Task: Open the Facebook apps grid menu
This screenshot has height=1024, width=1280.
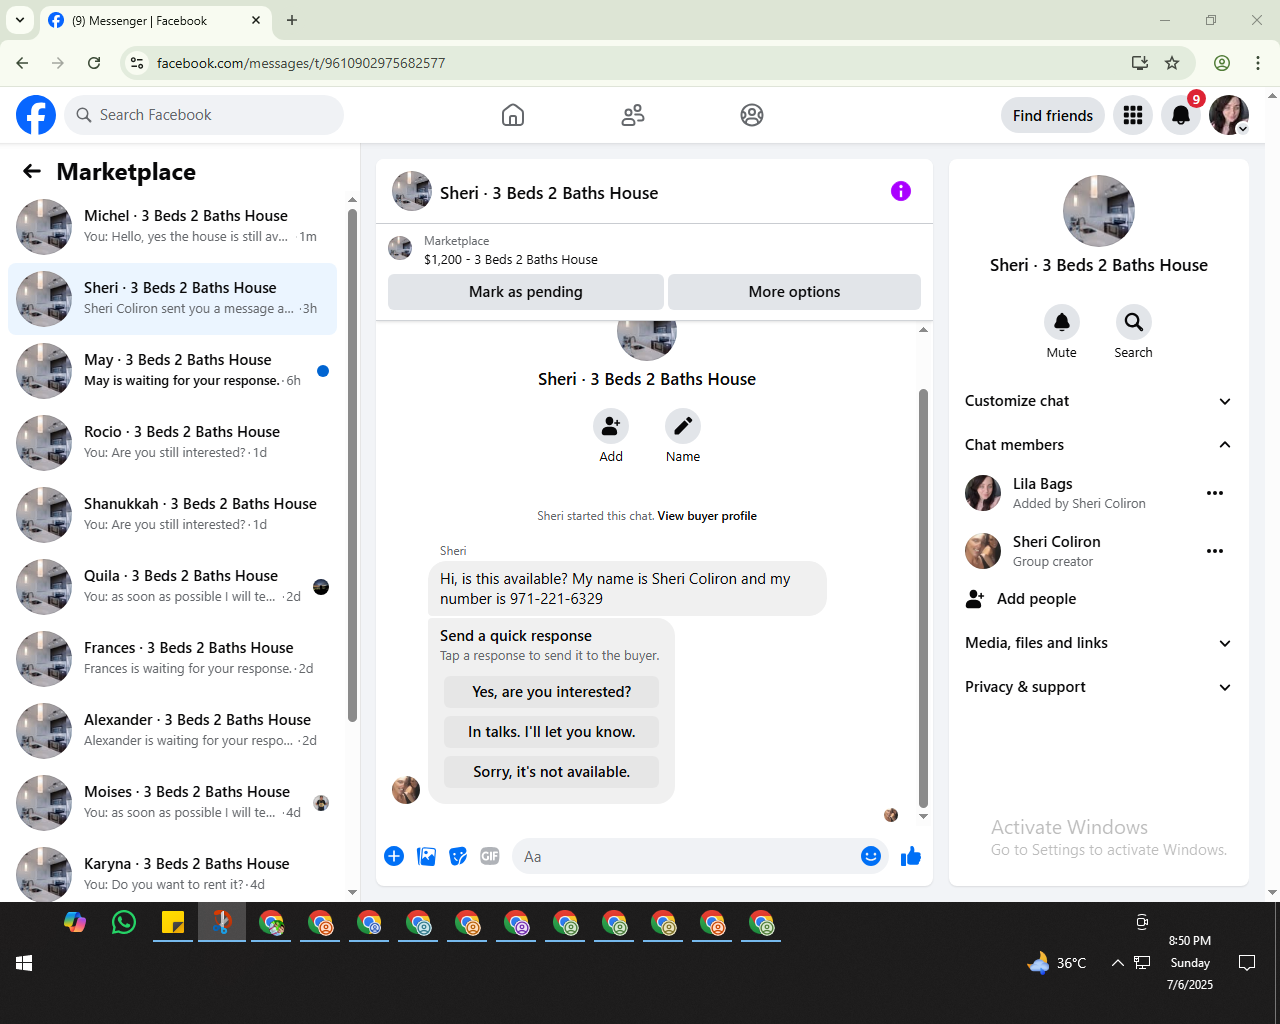Action: (x=1133, y=115)
